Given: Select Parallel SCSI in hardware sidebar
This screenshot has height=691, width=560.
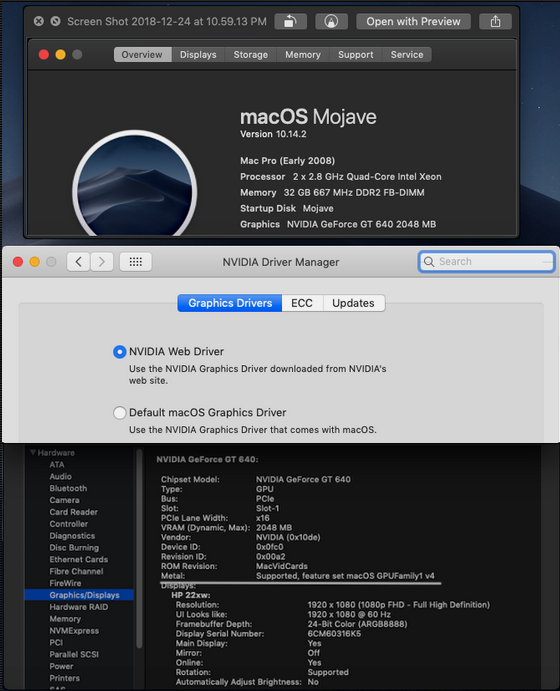Looking at the screenshot, I should tap(74, 654).
